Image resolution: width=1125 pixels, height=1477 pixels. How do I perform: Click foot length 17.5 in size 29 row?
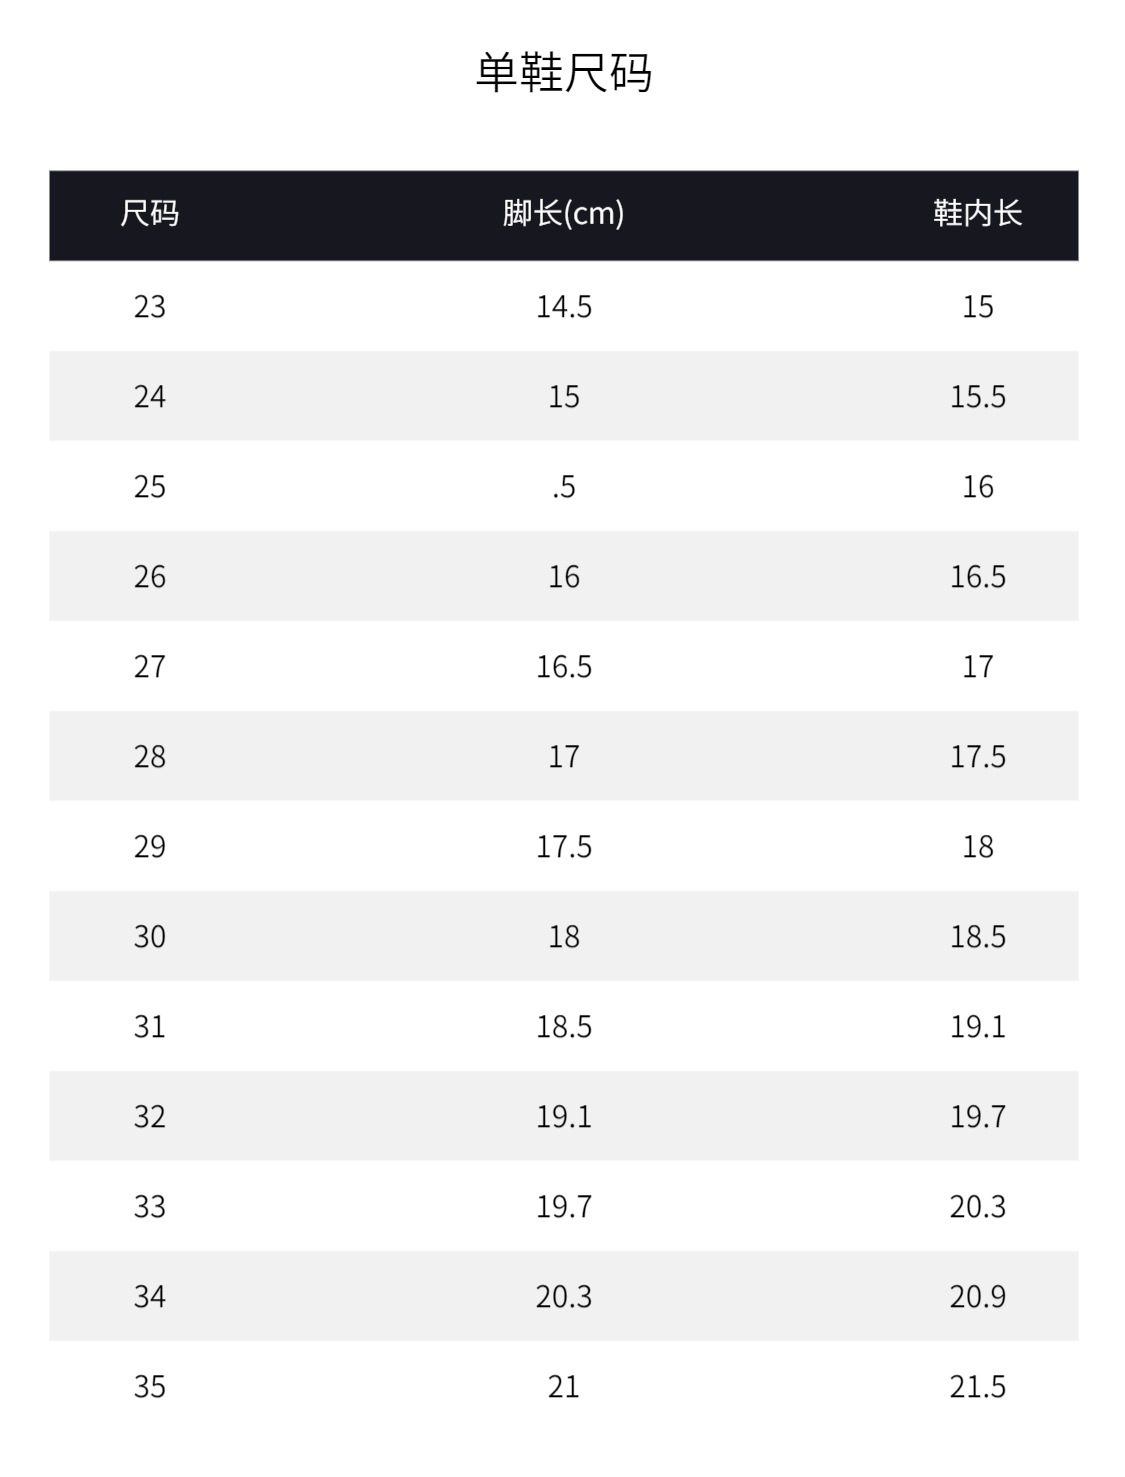point(563,846)
